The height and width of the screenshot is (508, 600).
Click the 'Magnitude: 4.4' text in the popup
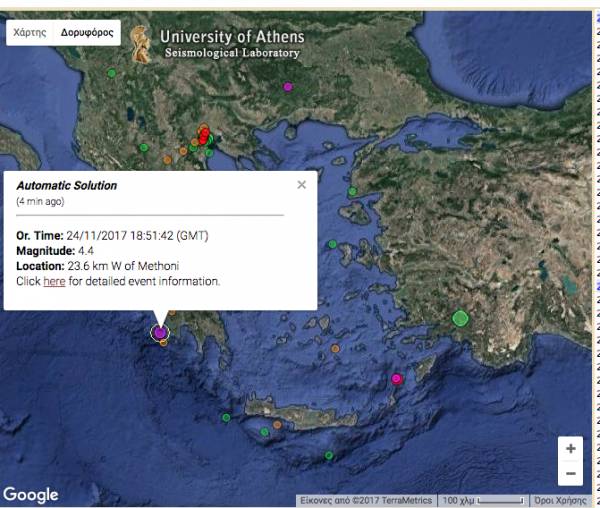55,251
